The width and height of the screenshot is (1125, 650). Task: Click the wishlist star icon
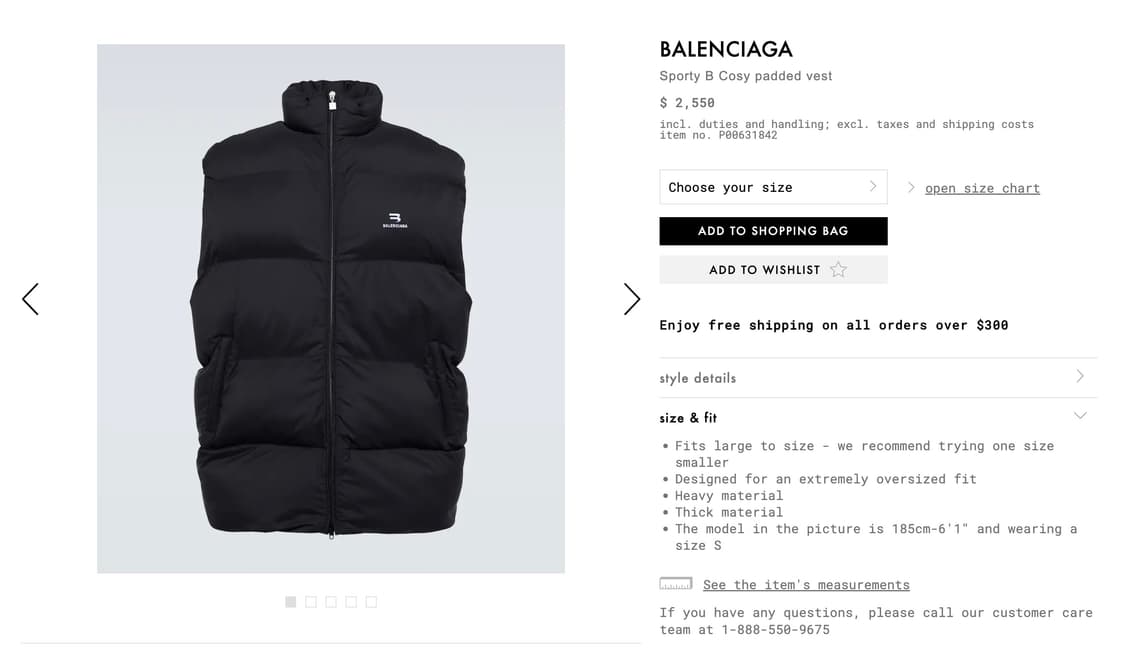pos(838,270)
